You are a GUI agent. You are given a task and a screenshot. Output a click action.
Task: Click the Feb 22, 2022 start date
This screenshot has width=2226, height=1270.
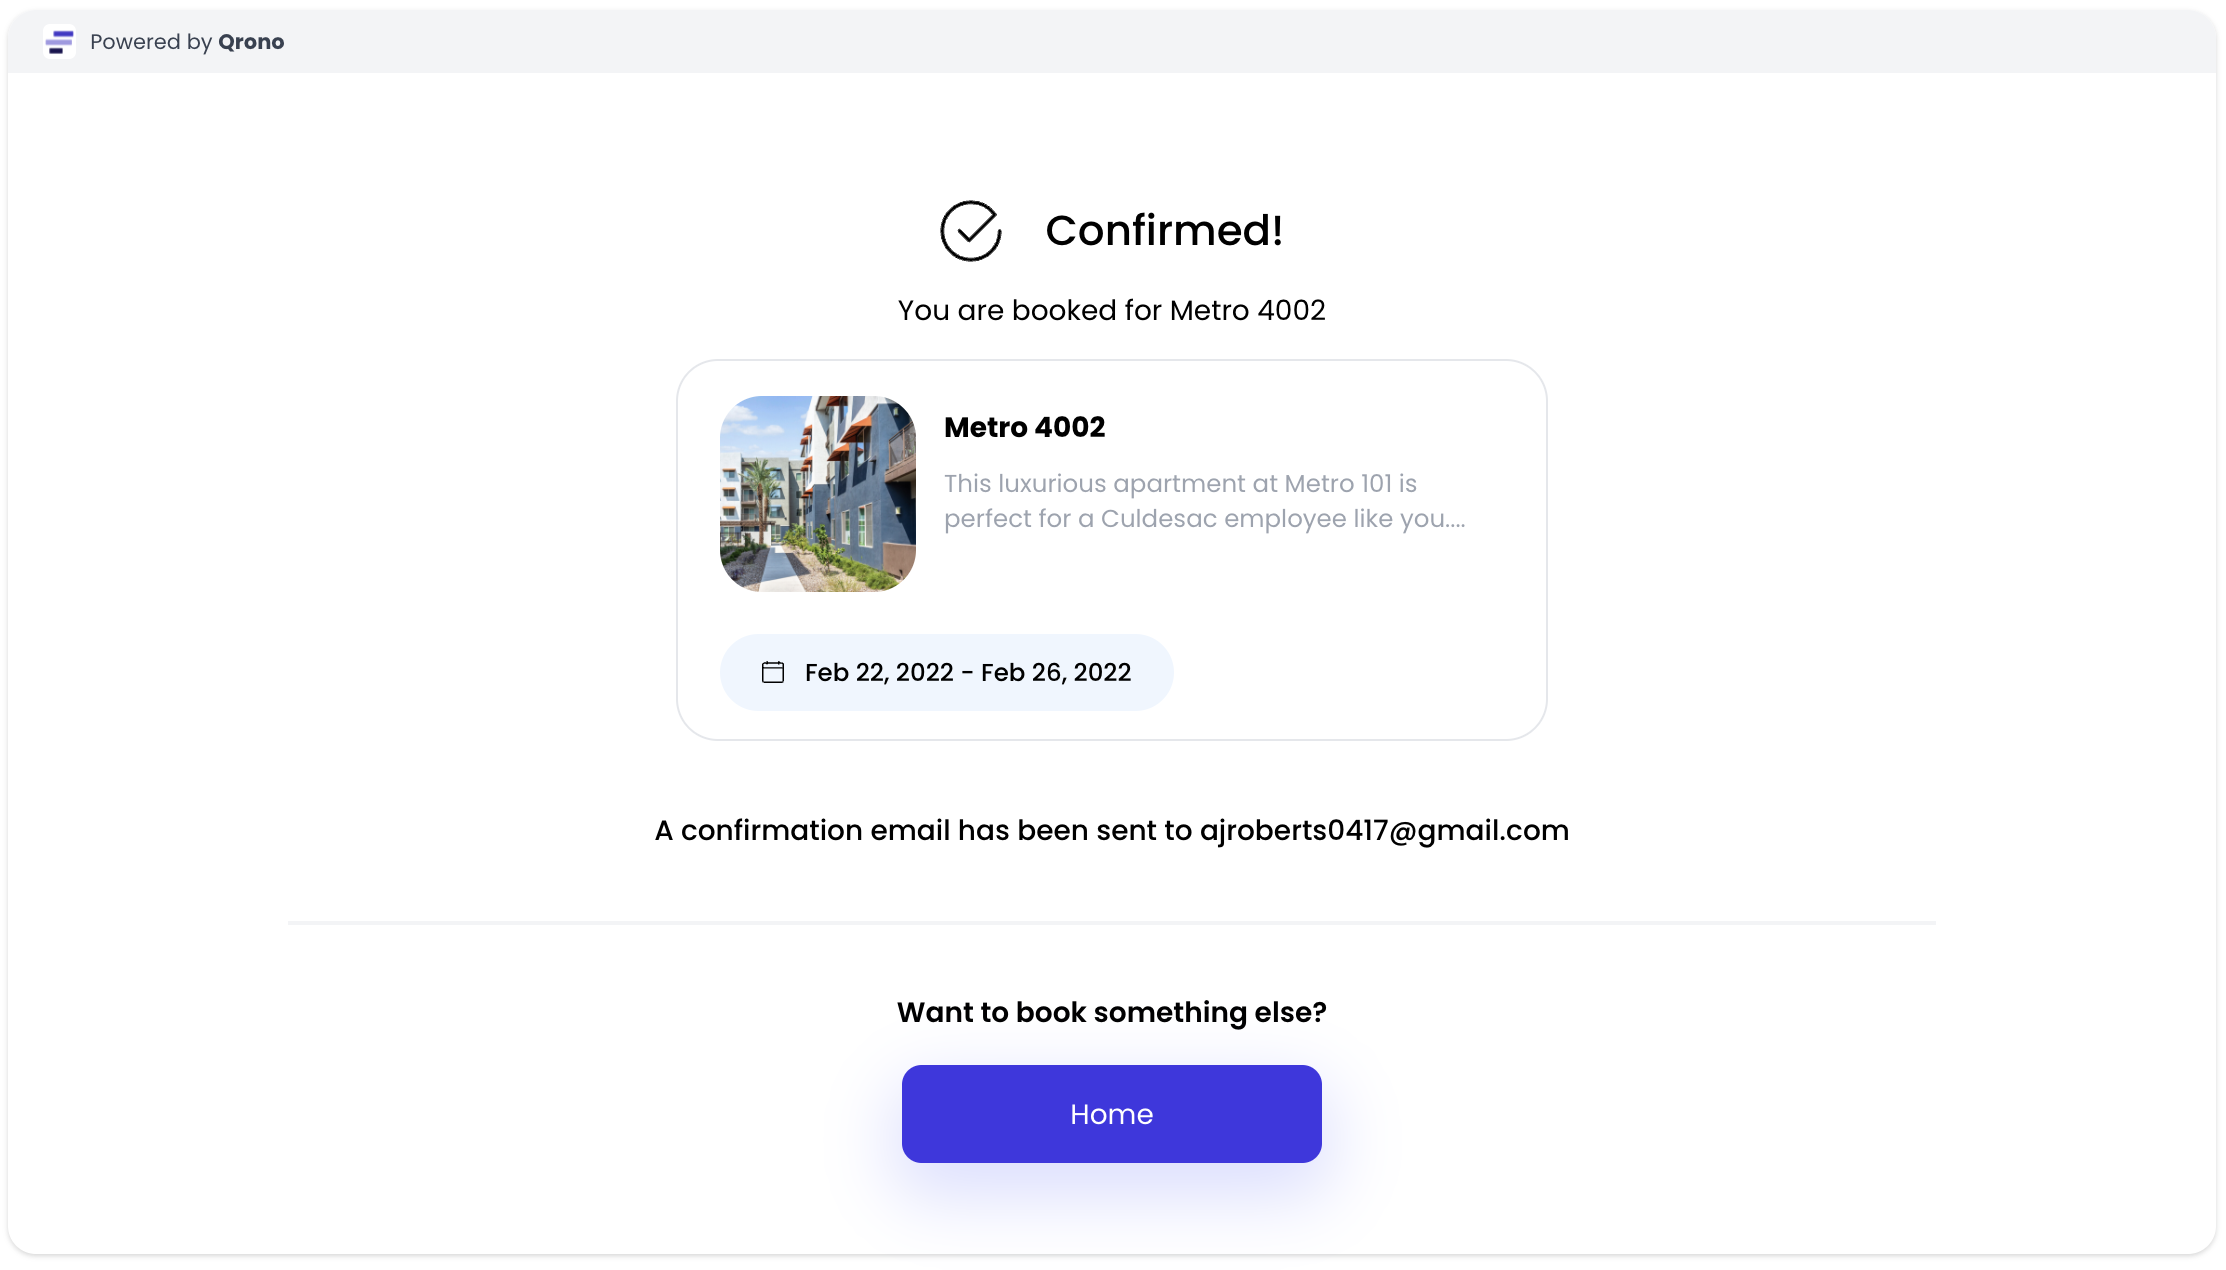[879, 672]
